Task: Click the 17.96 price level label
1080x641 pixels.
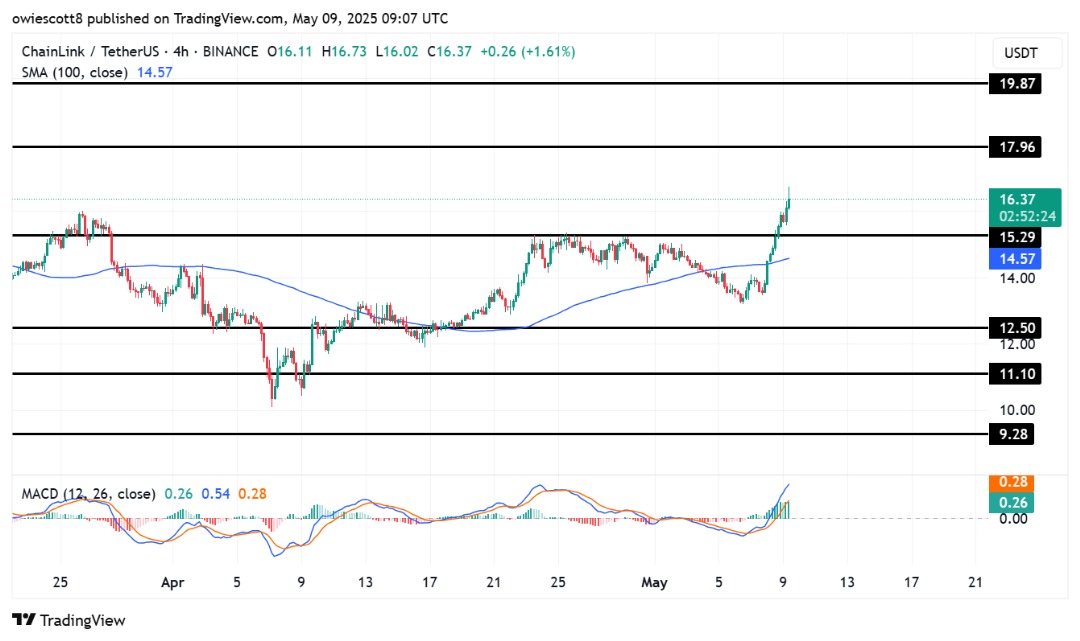Action: [x=1013, y=147]
